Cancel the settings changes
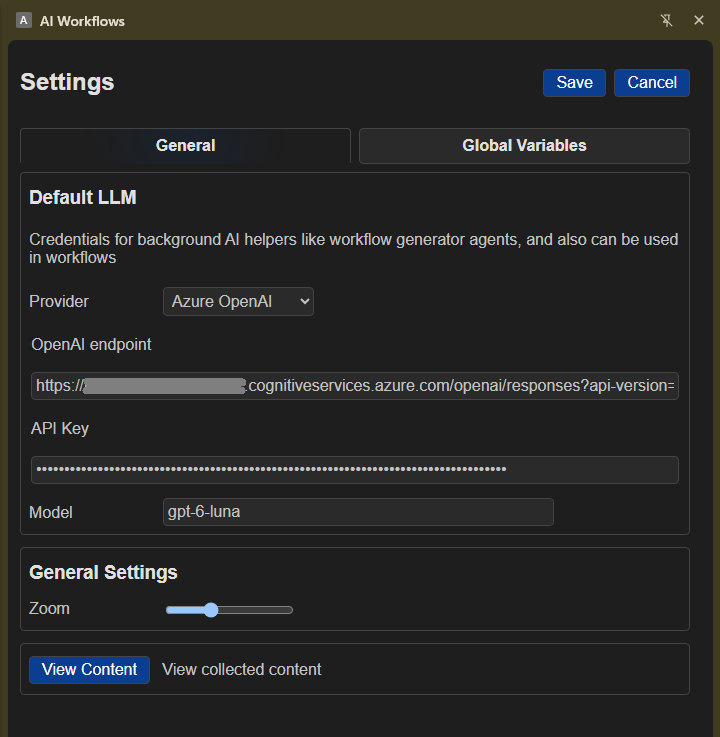Image resolution: width=720 pixels, height=737 pixels. tap(652, 83)
